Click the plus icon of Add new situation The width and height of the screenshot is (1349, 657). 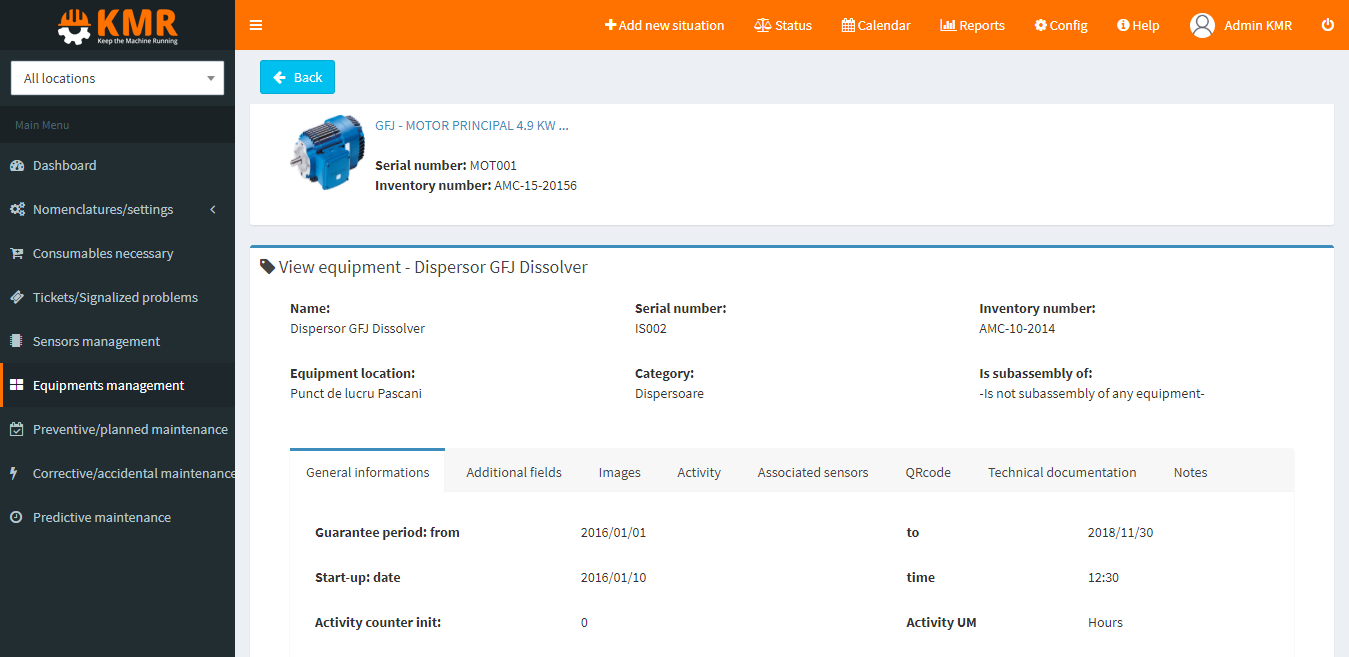point(611,25)
